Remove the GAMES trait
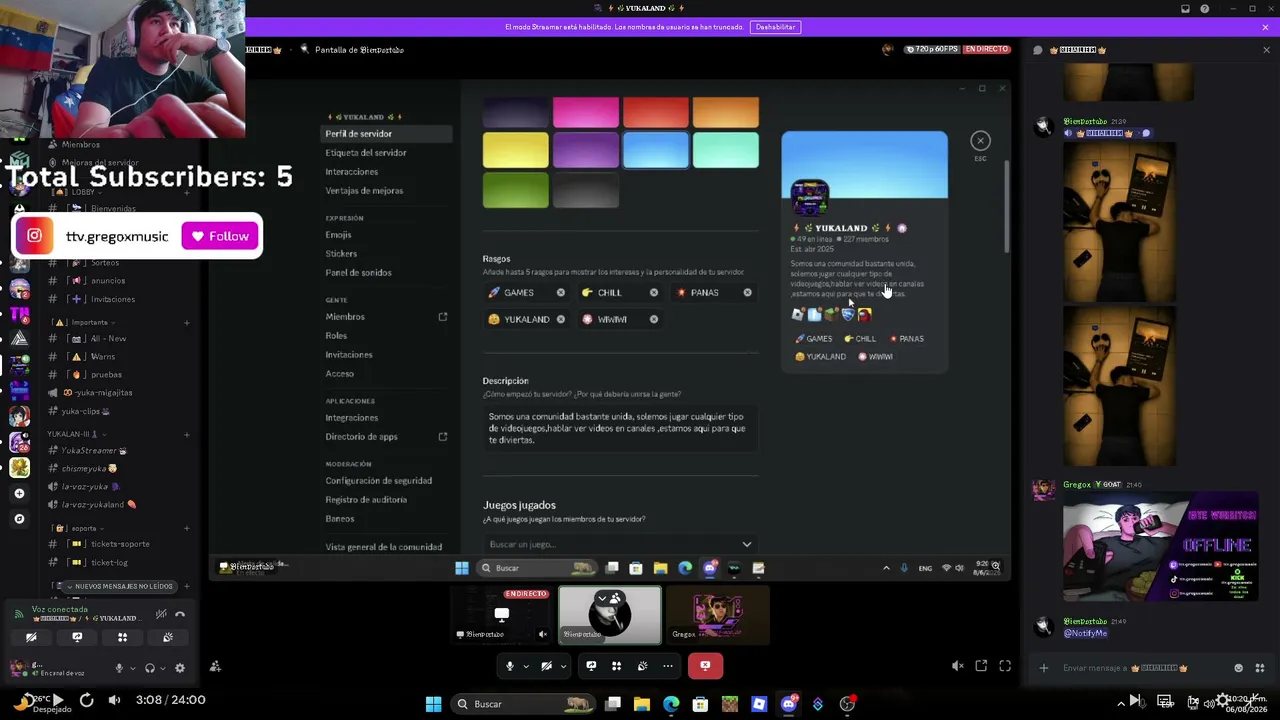 point(560,293)
